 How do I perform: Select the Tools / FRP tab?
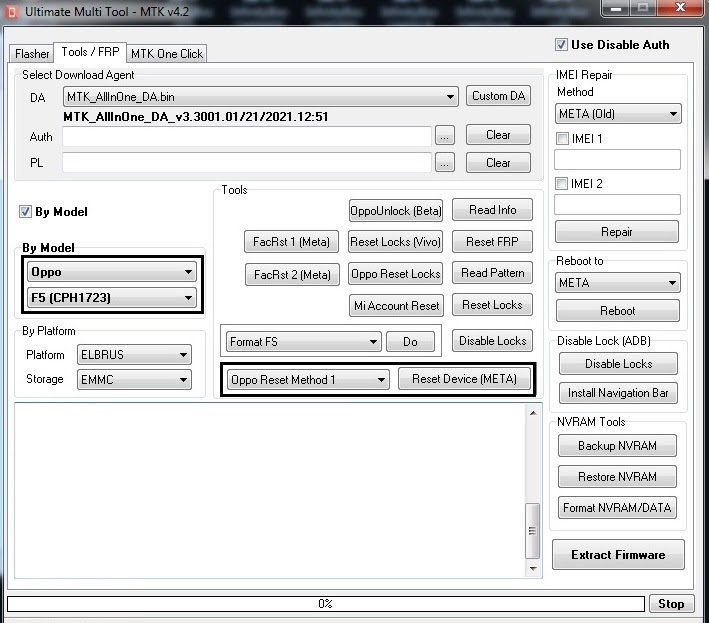[90, 52]
